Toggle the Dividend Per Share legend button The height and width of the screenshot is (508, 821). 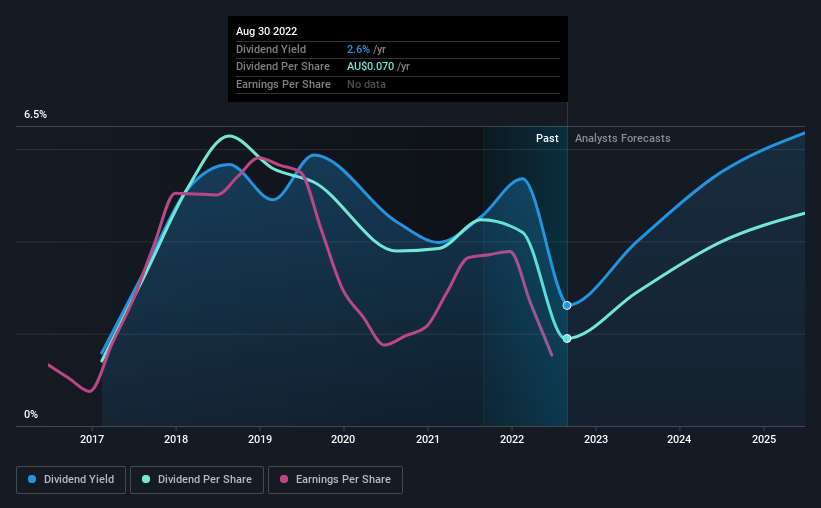point(197,480)
